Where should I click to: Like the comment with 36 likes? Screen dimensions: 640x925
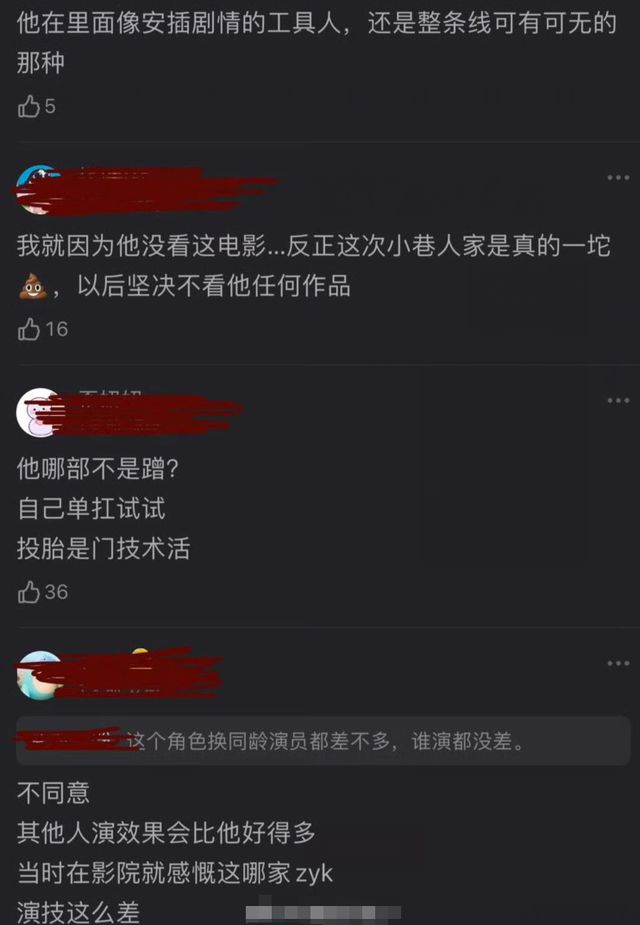(28, 592)
